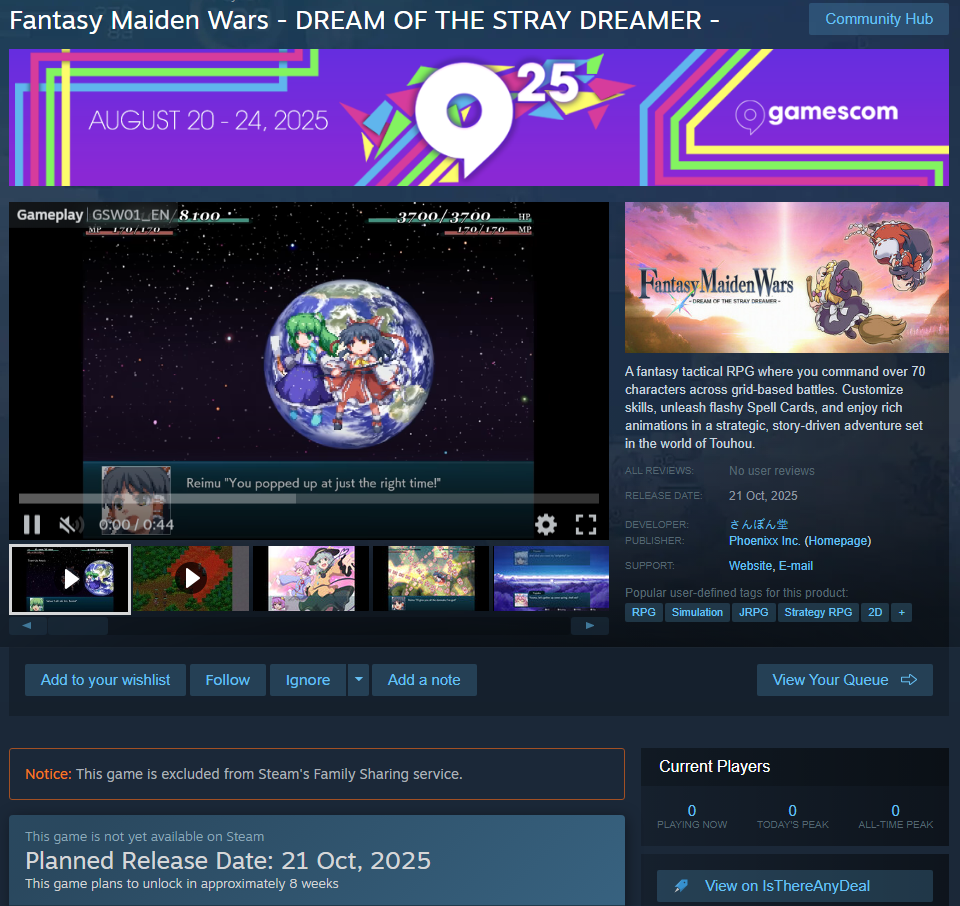Screen dimensions: 960x906
Task: Click the 'Current Players' heading
Action: click(714, 766)
